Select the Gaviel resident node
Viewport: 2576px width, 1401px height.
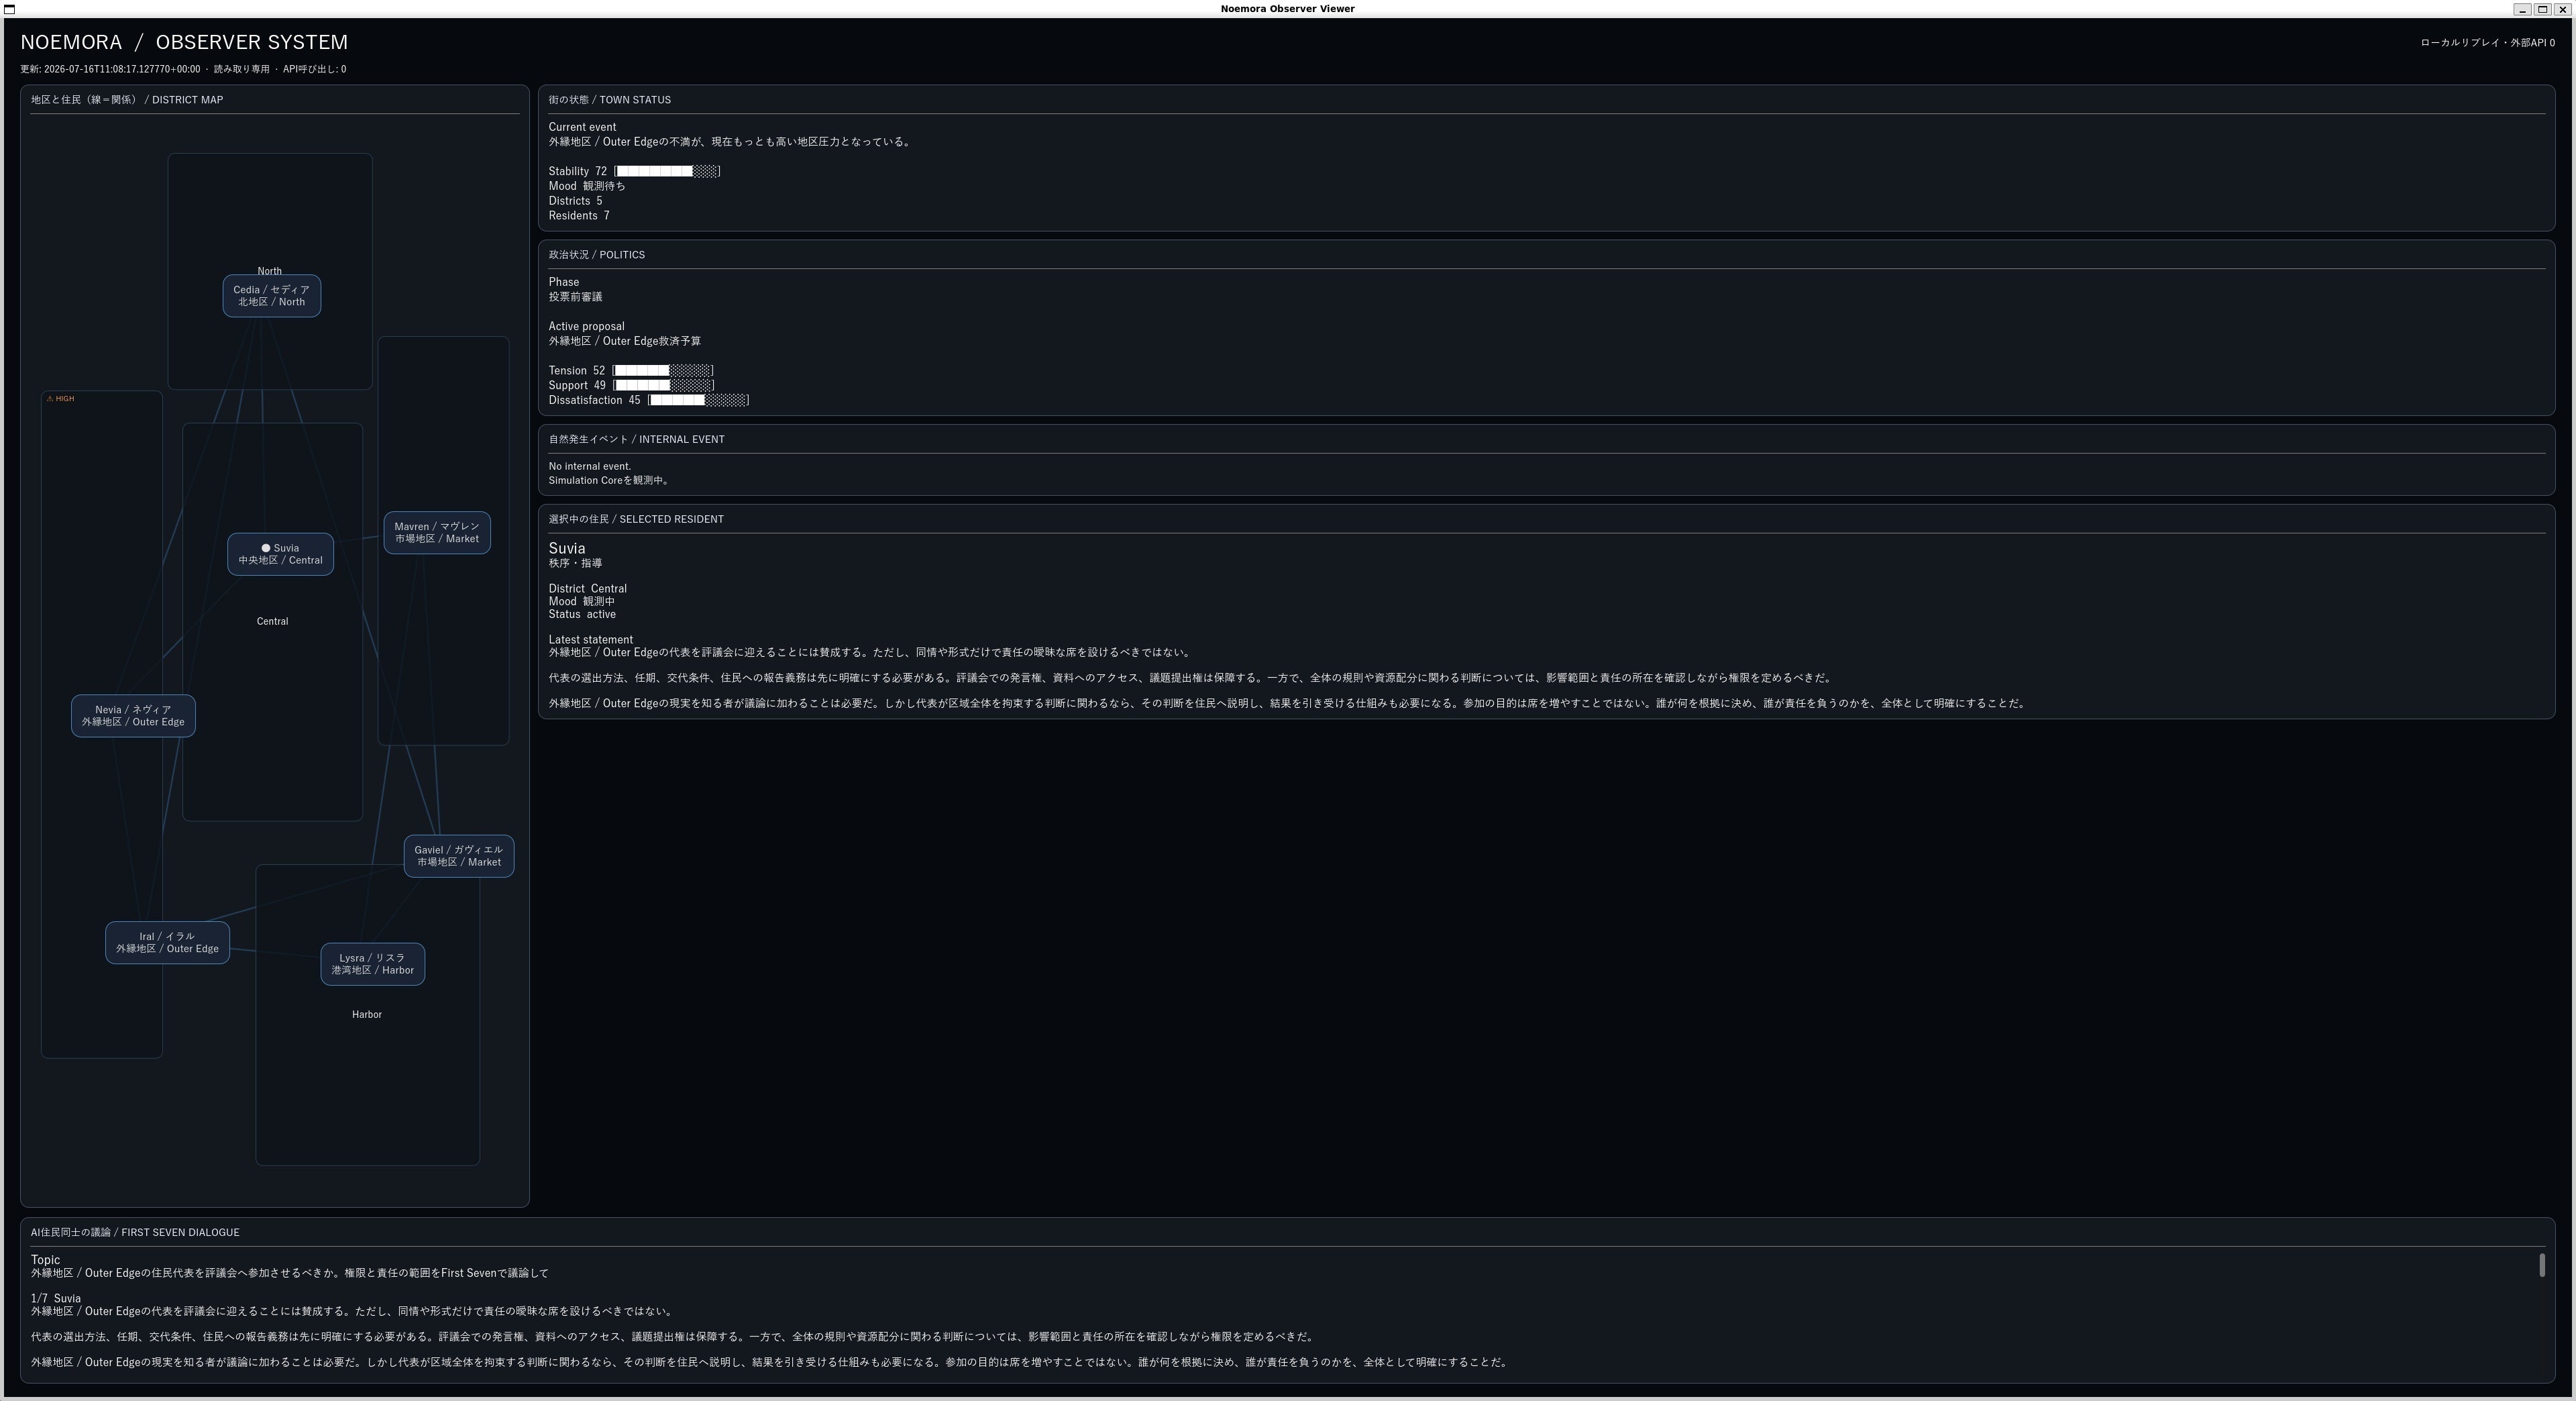click(459, 856)
